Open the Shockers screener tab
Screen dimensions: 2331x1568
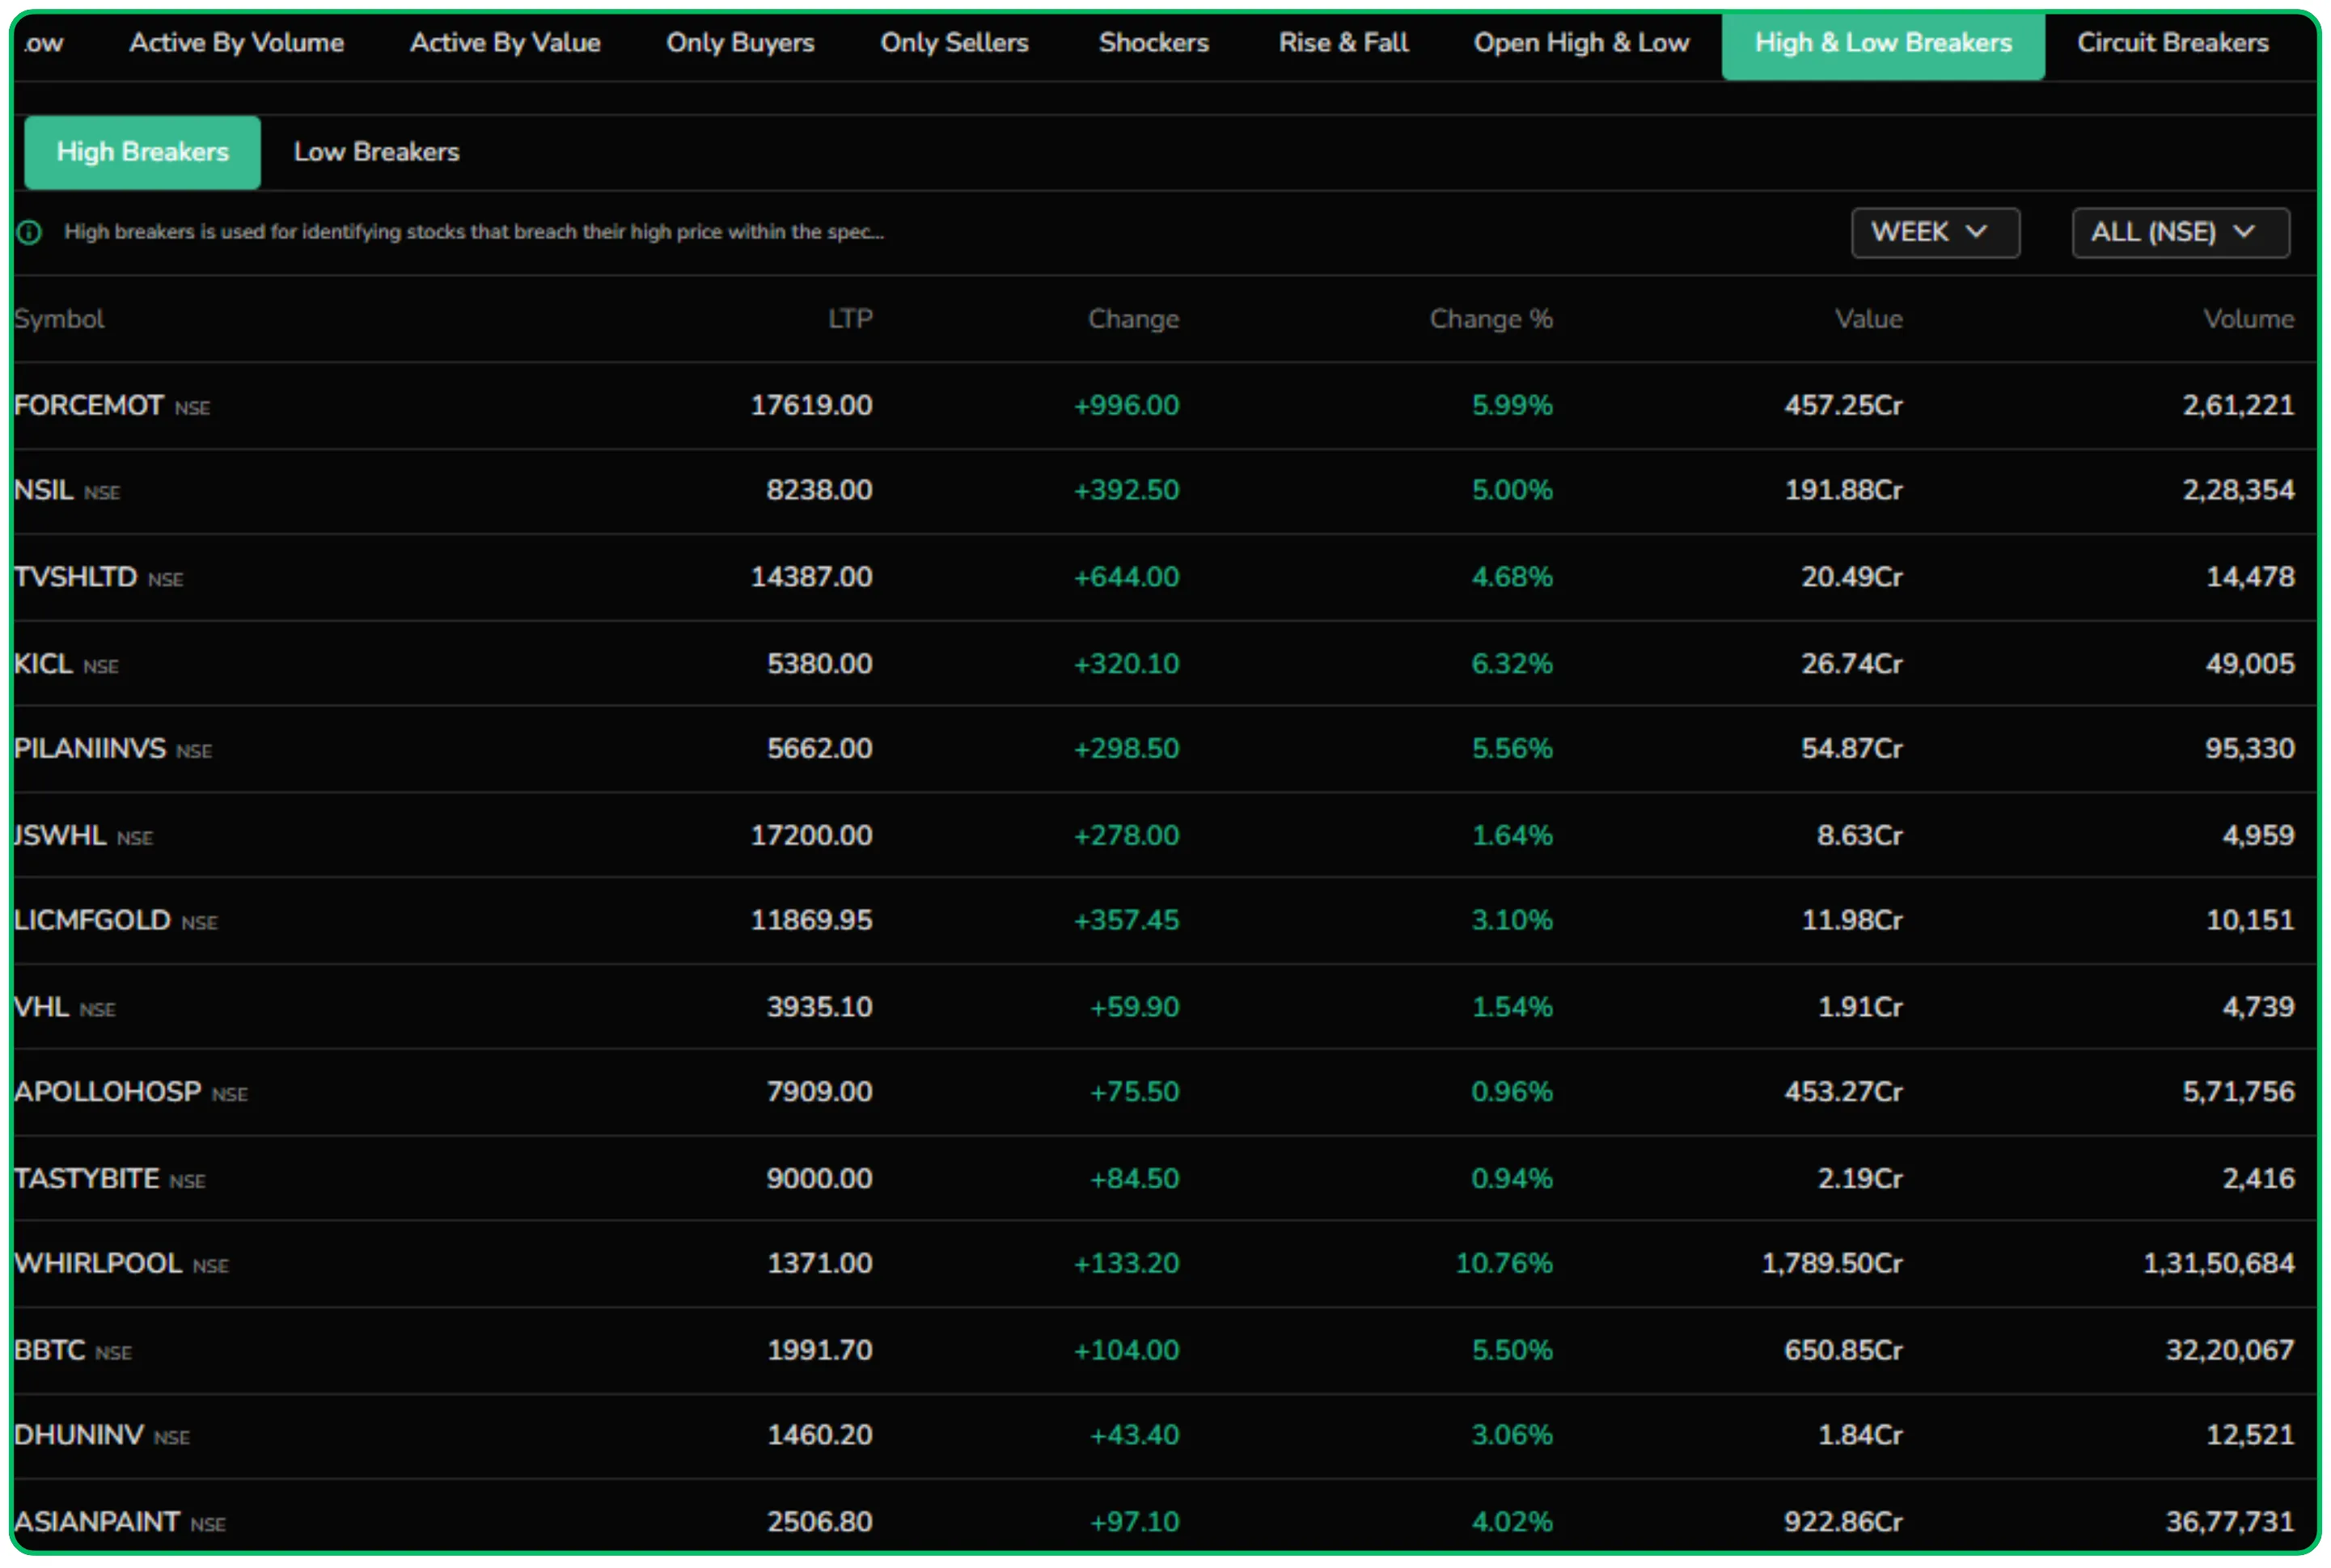[1153, 42]
